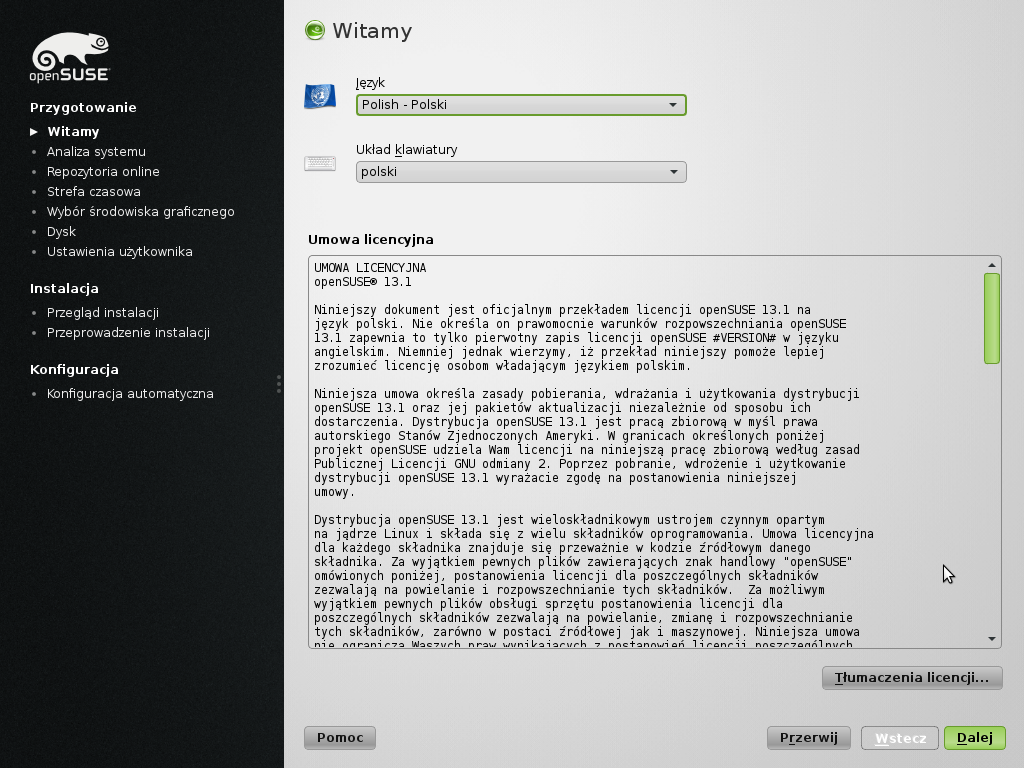Click the openSUSE chameleon logo
Screen dimensions: 1024x768
tap(69, 57)
